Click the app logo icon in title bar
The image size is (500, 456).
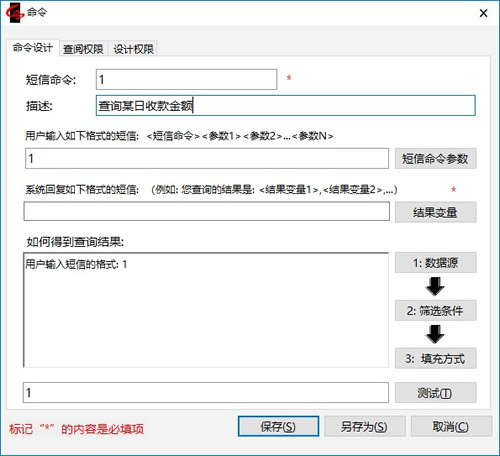(15, 13)
